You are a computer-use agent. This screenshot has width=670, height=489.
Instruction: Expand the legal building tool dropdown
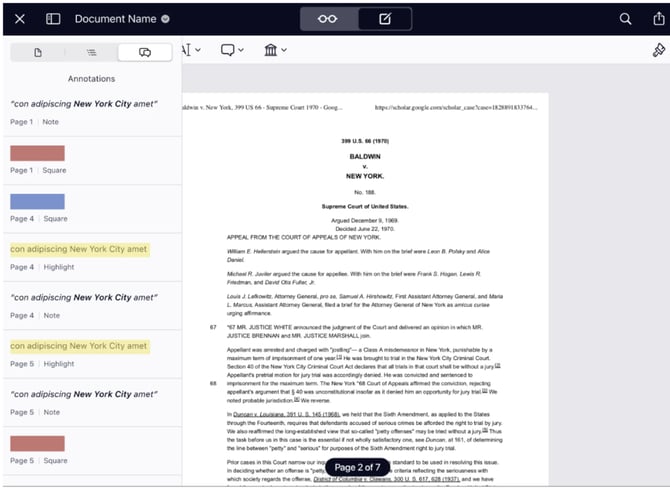(276, 50)
